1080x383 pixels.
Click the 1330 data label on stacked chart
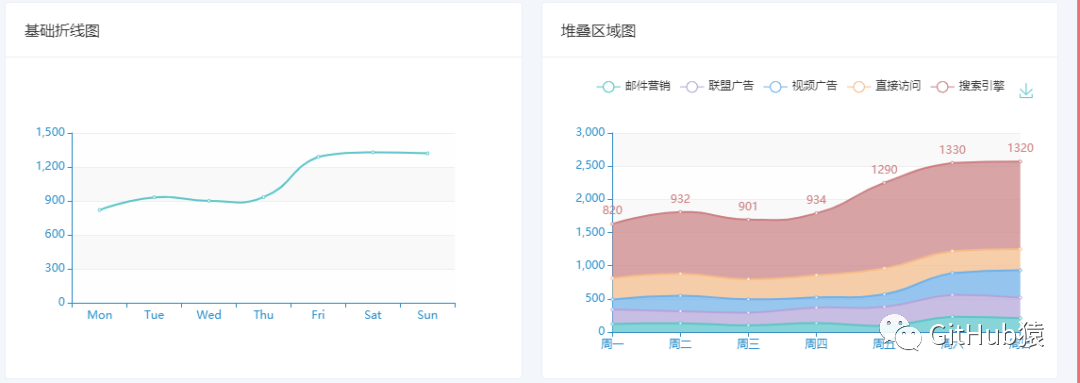pos(952,150)
